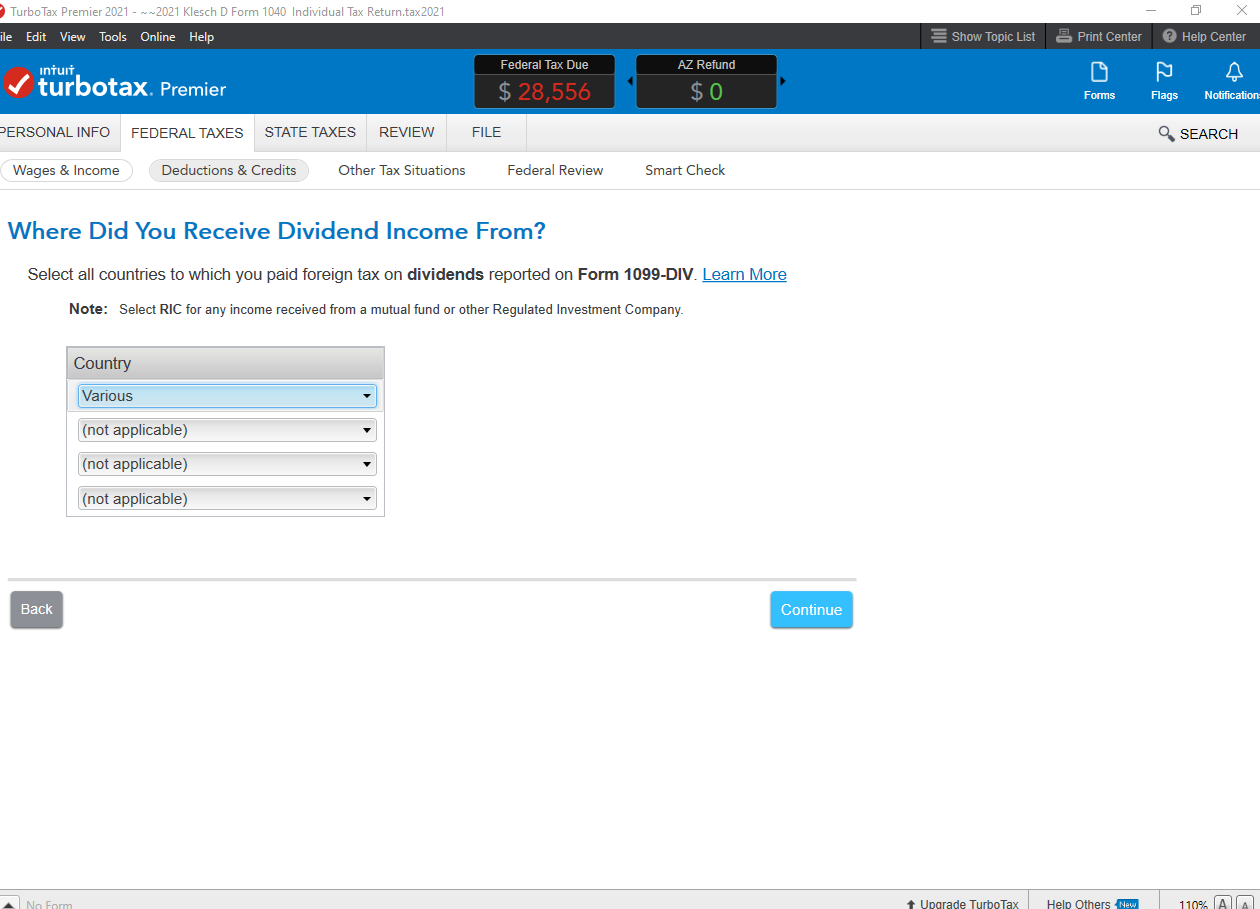Go to Deductions & Credits section

(x=229, y=170)
